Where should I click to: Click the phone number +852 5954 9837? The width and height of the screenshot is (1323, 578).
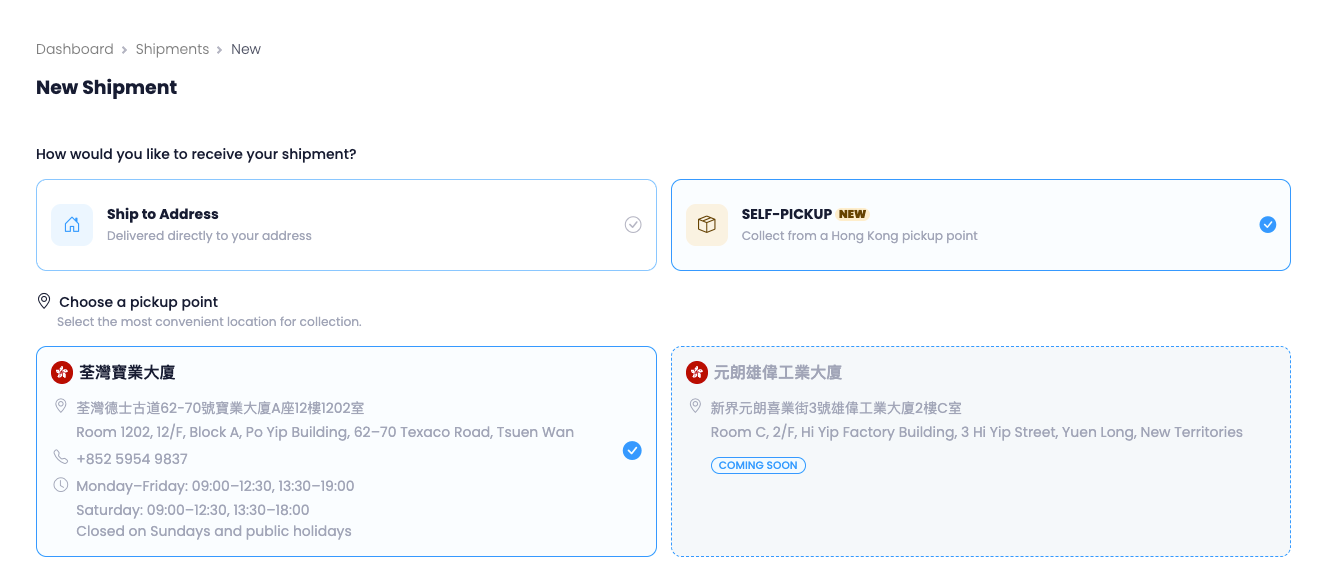[132, 459]
